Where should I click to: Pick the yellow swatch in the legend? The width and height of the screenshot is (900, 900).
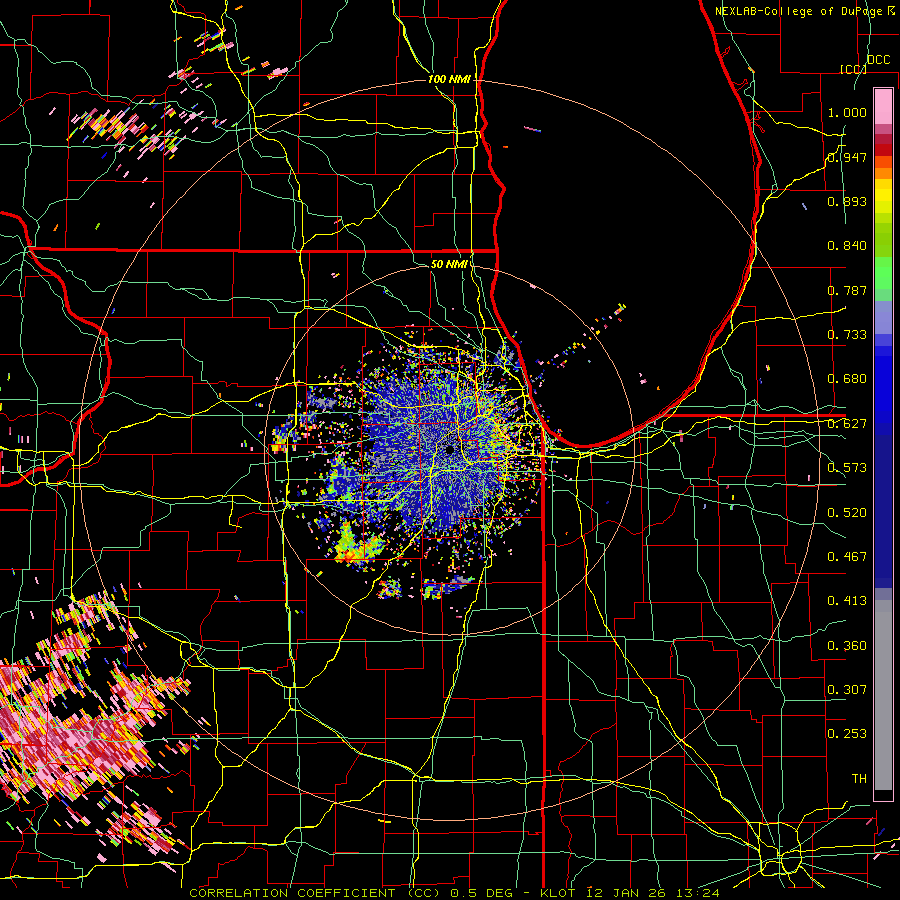[883, 197]
